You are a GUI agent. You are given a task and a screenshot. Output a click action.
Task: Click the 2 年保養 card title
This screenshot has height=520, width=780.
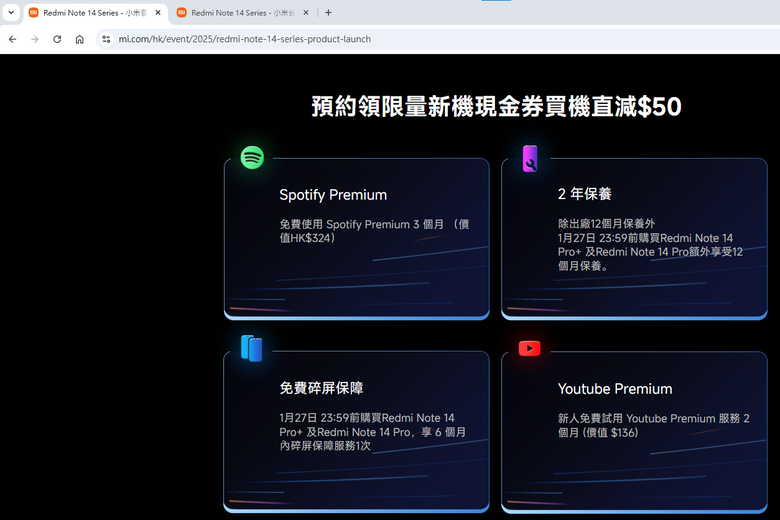pos(585,194)
